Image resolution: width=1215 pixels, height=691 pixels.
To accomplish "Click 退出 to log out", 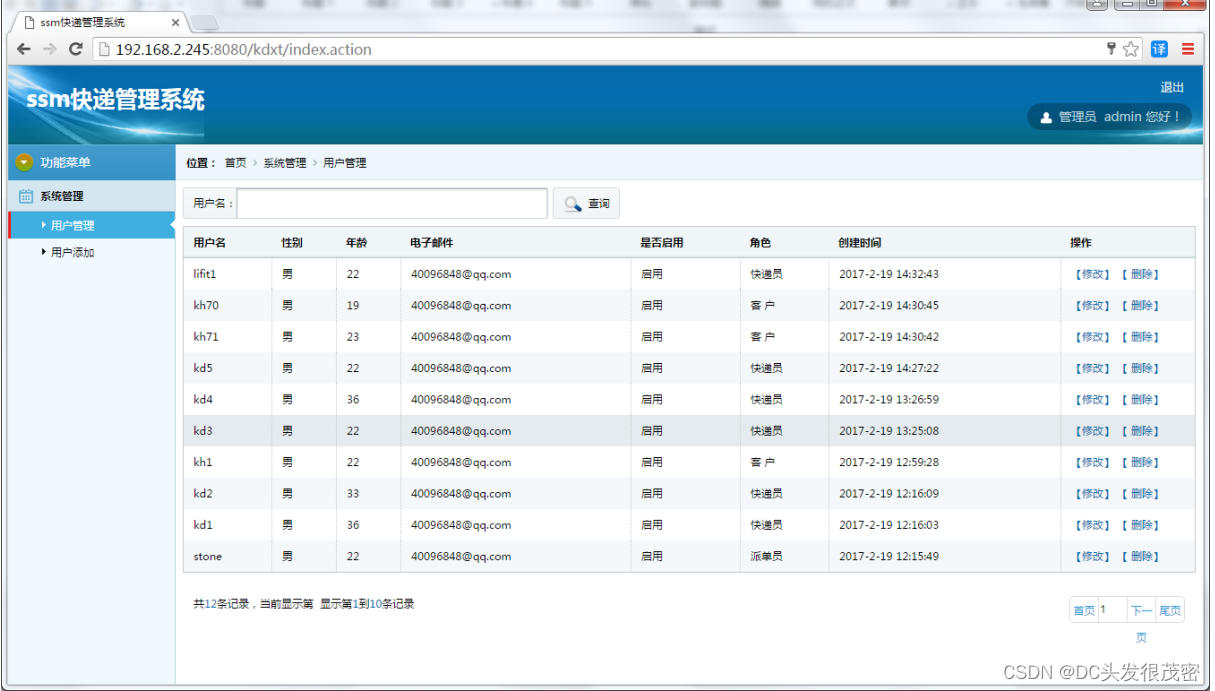I will [x=1172, y=88].
